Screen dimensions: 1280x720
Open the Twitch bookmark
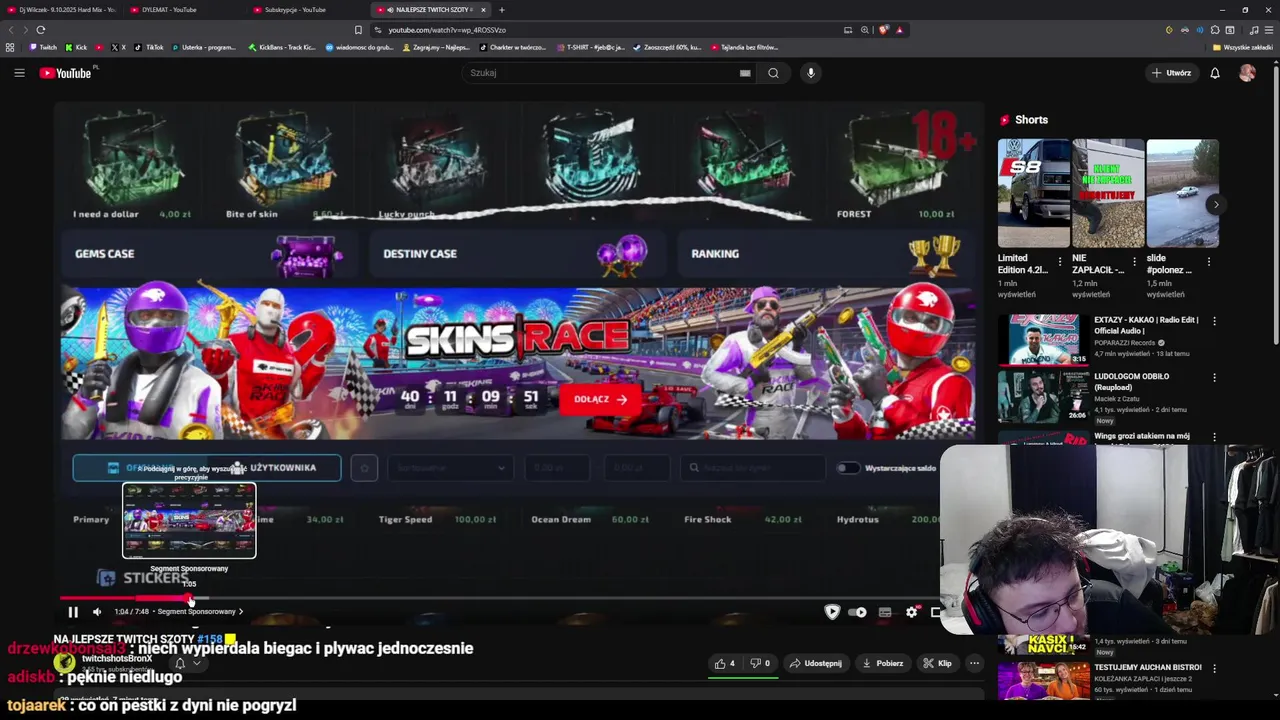point(43,47)
